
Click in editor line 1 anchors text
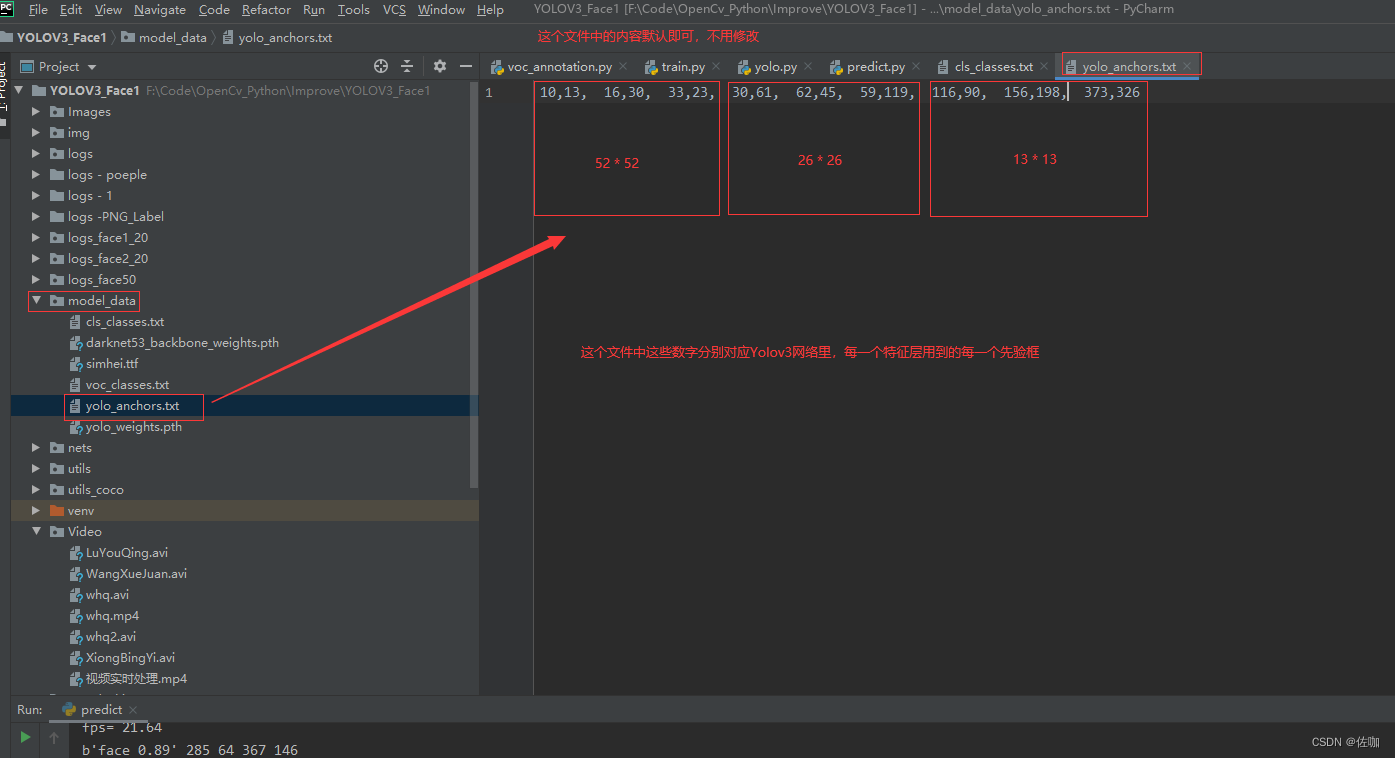click(x=839, y=92)
